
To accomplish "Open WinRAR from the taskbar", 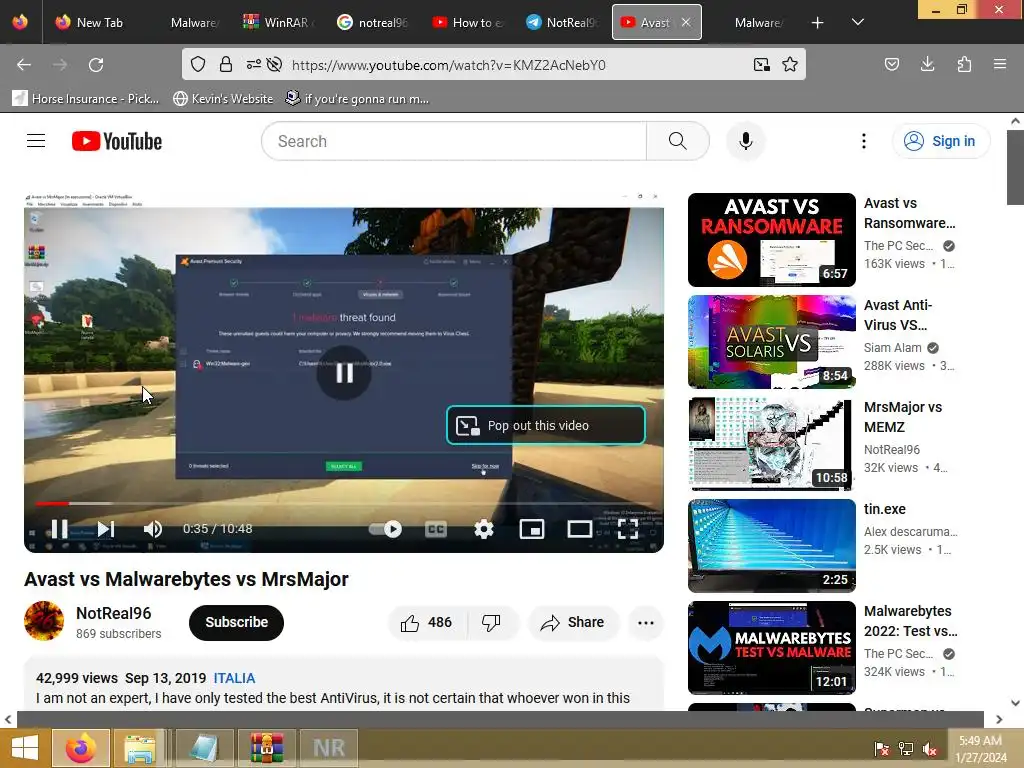I will coord(266,748).
